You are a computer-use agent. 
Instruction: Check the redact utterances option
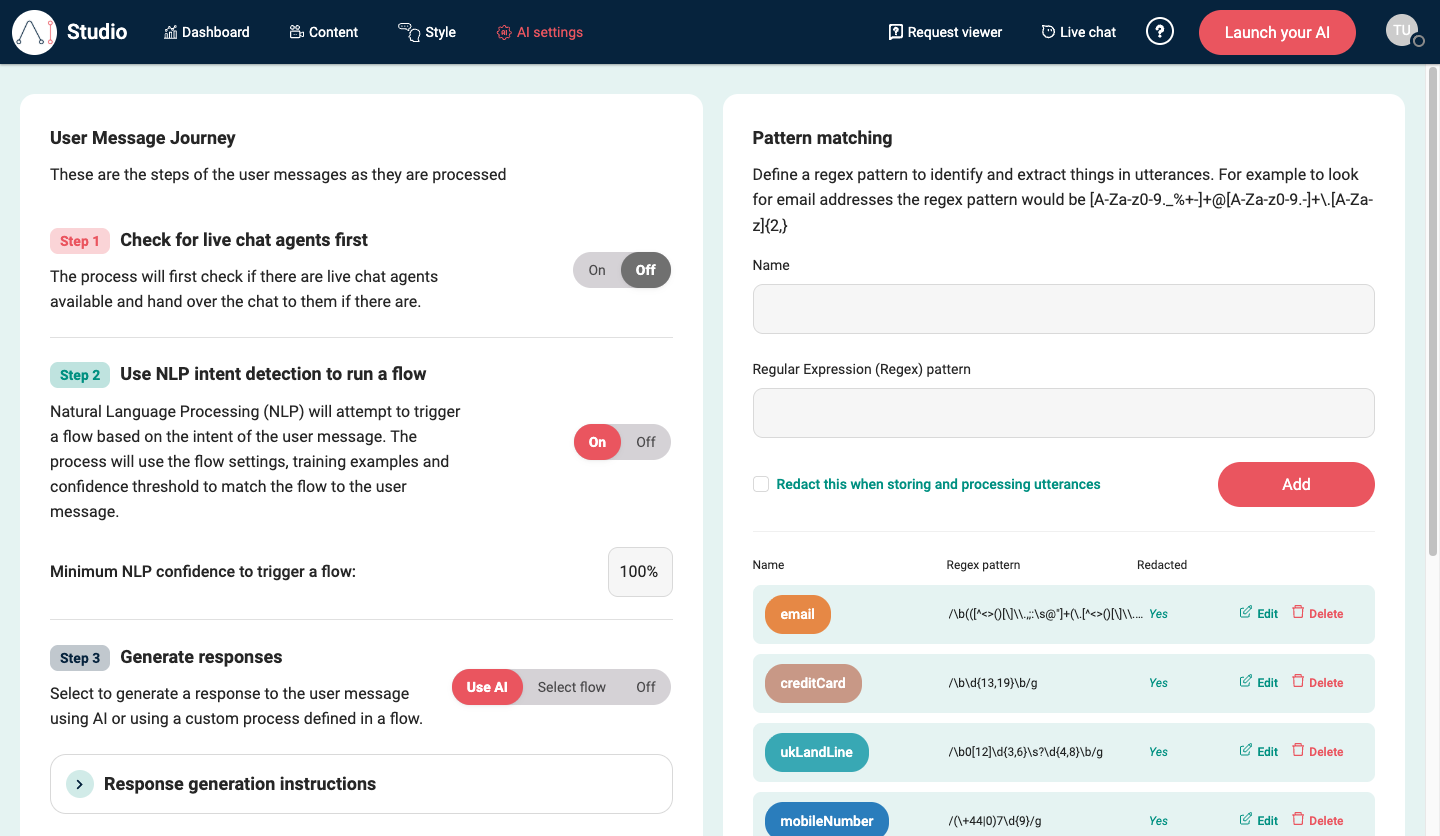tap(761, 484)
